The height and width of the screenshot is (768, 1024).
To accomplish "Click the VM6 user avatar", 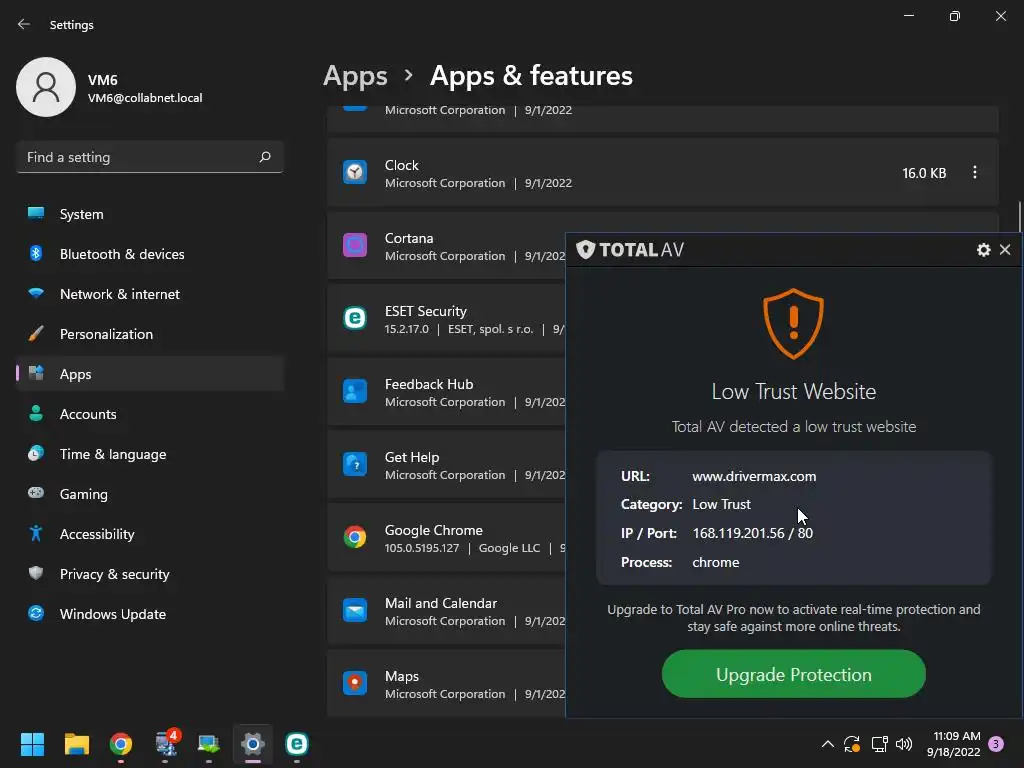I will pos(46,87).
